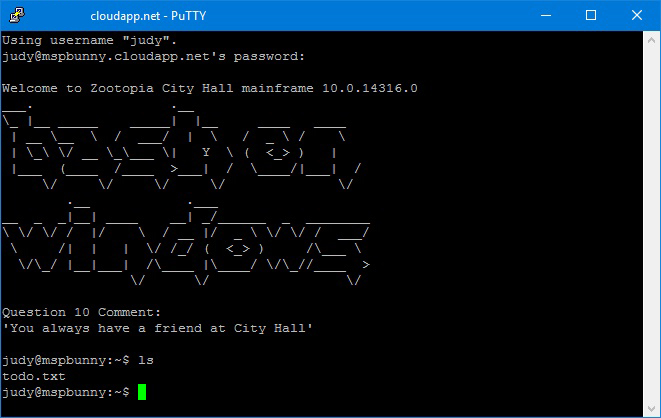Click the scrollbar up arrow
The width and height of the screenshot is (661, 418).
click(x=651, y=40)
